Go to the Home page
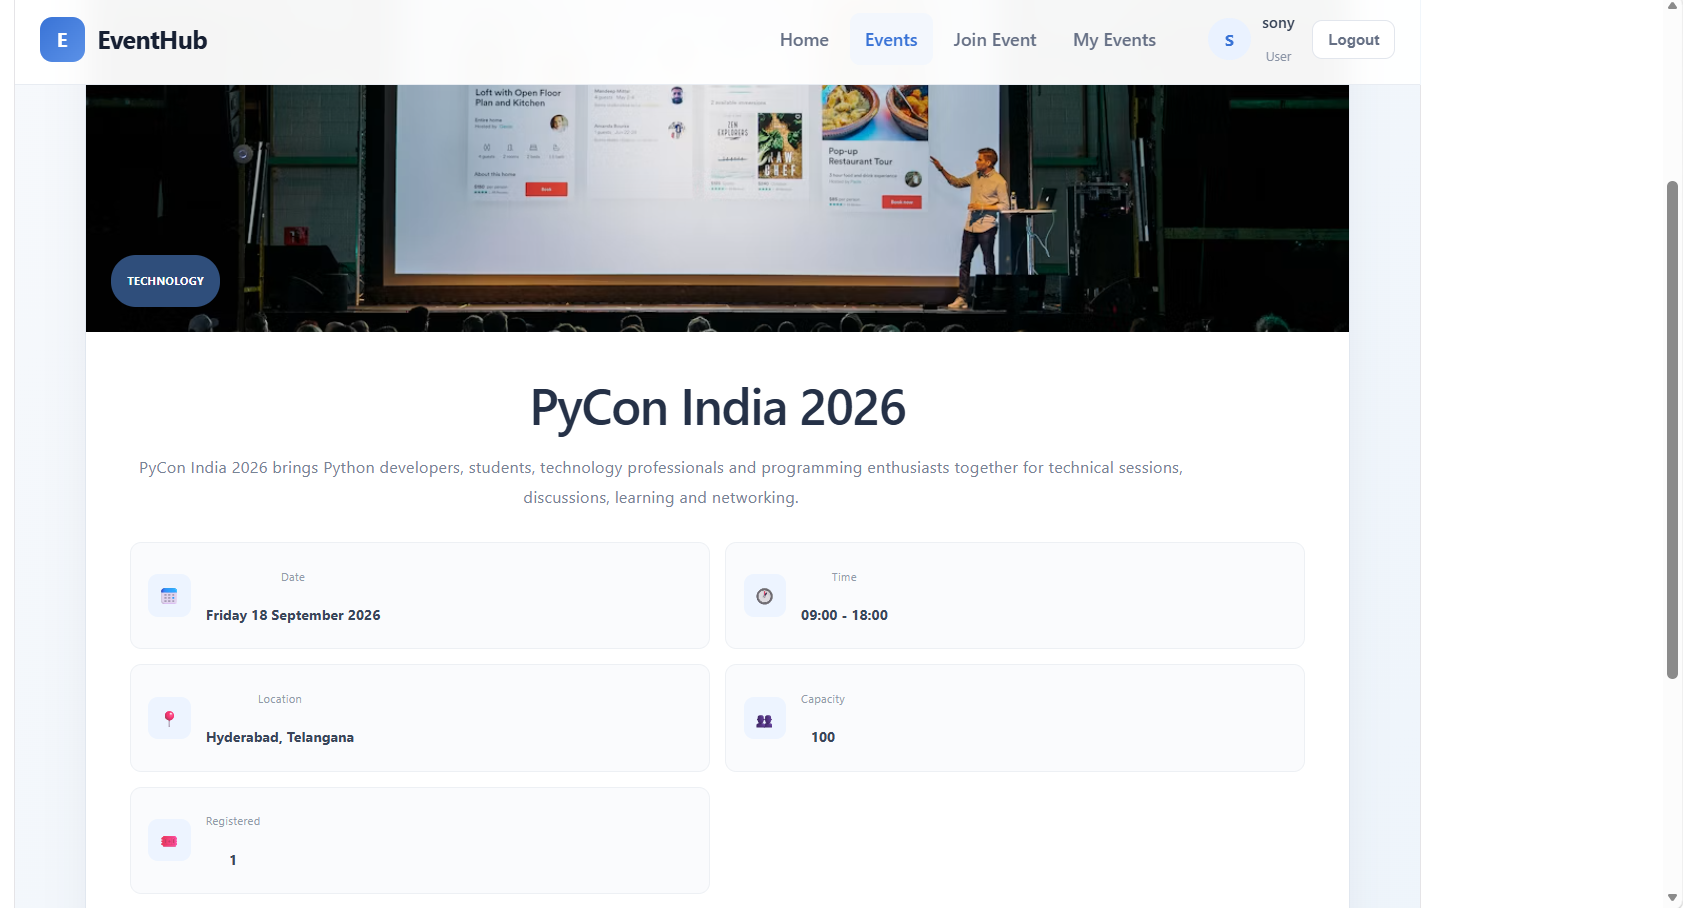Image resolution: width=1686 pixels, height=908 pixels. pyautogui.click(x=804, y=40)
